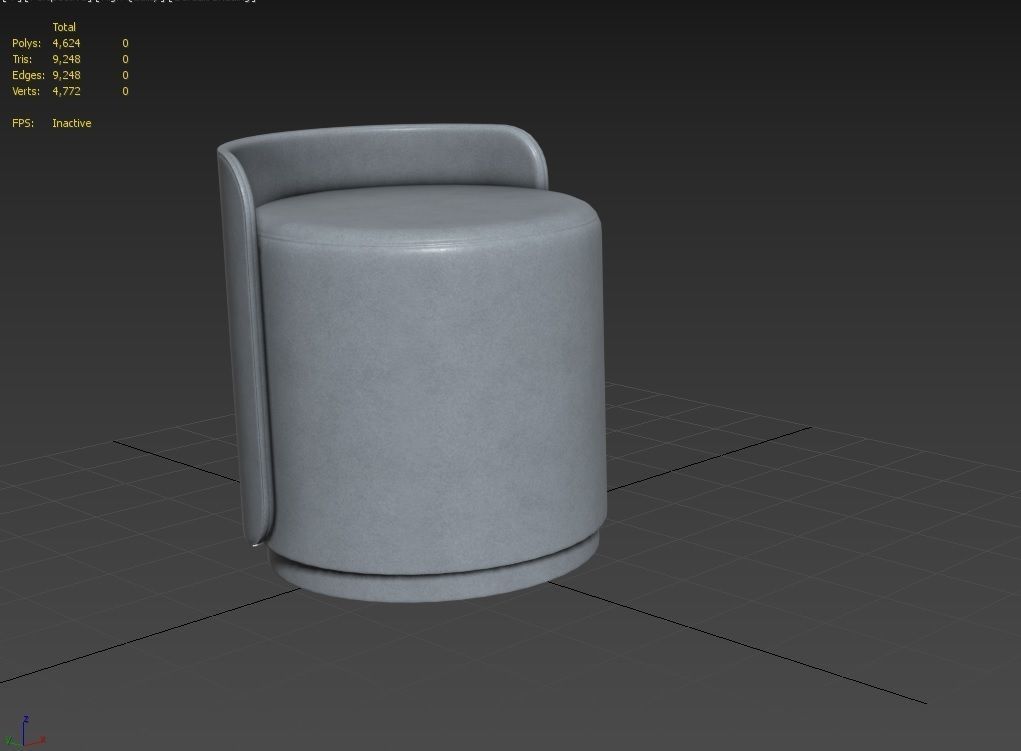
Task: Click the 'FPS:' statistics label
Action: (23, 123)
